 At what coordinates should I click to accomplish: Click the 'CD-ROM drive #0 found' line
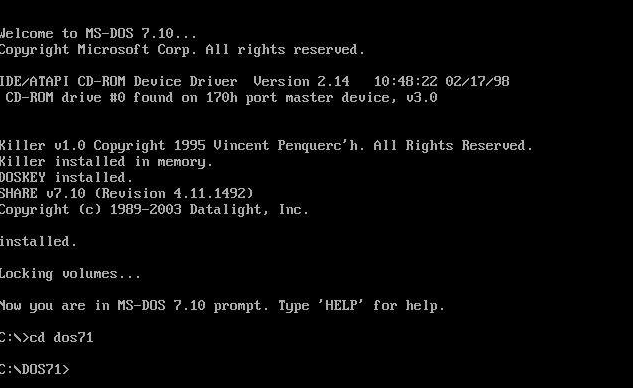221,98
